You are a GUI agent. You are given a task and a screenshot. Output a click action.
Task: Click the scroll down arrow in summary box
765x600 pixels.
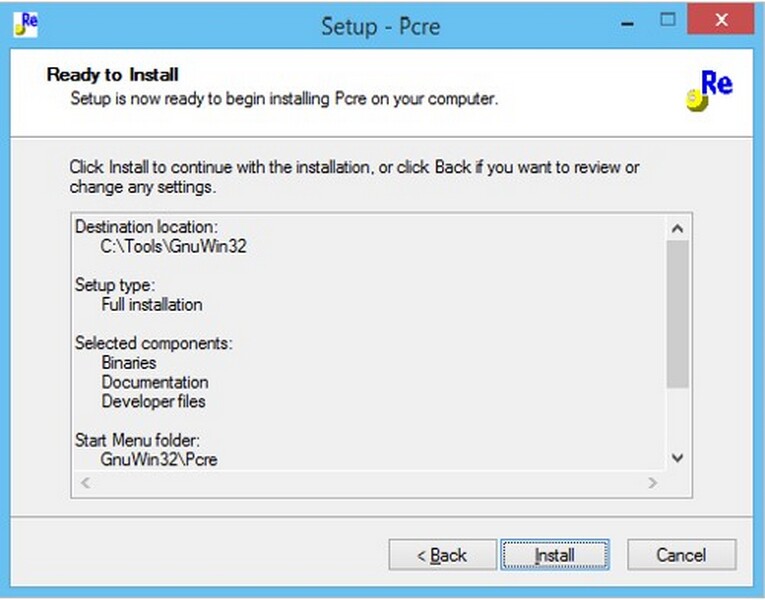[x=677, y=458]
